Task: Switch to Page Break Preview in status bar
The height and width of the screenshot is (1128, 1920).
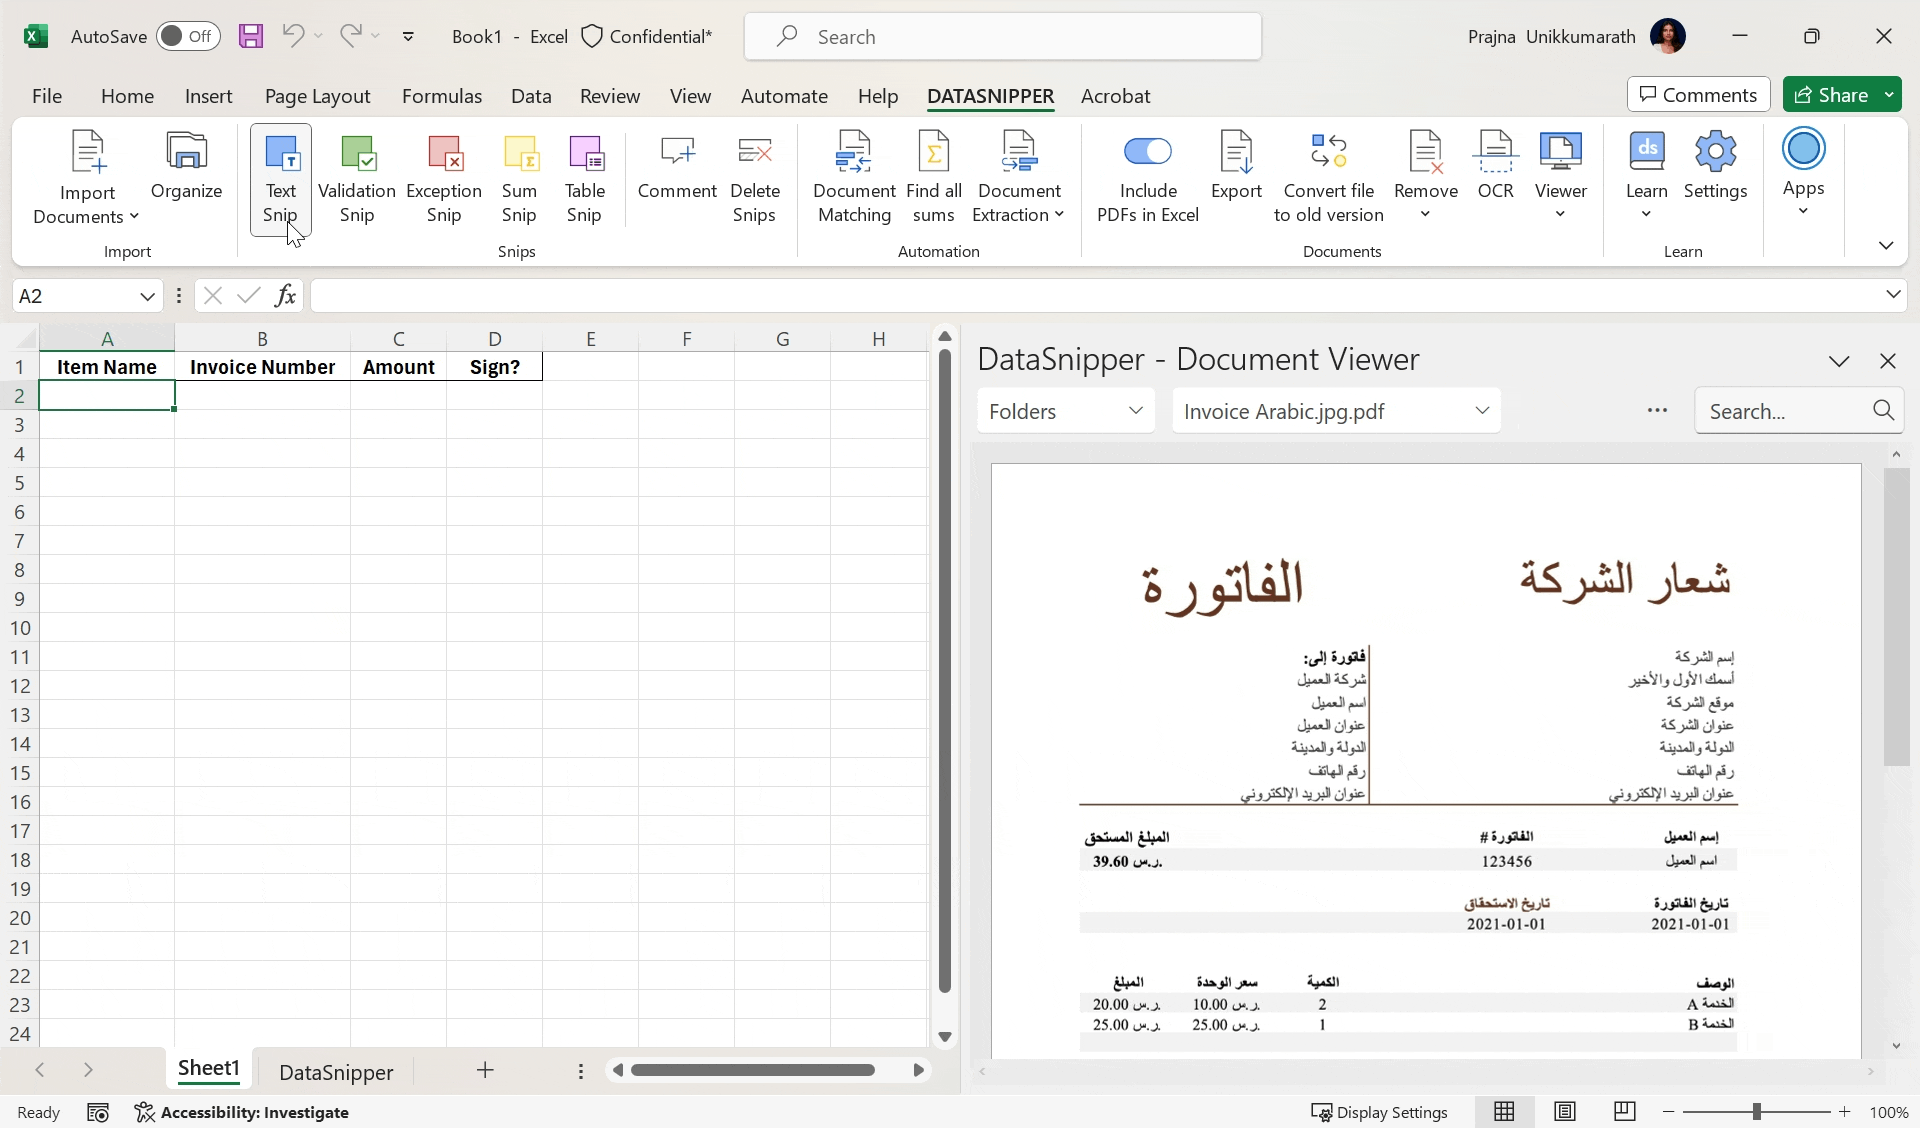Action: point(1624,1112)
